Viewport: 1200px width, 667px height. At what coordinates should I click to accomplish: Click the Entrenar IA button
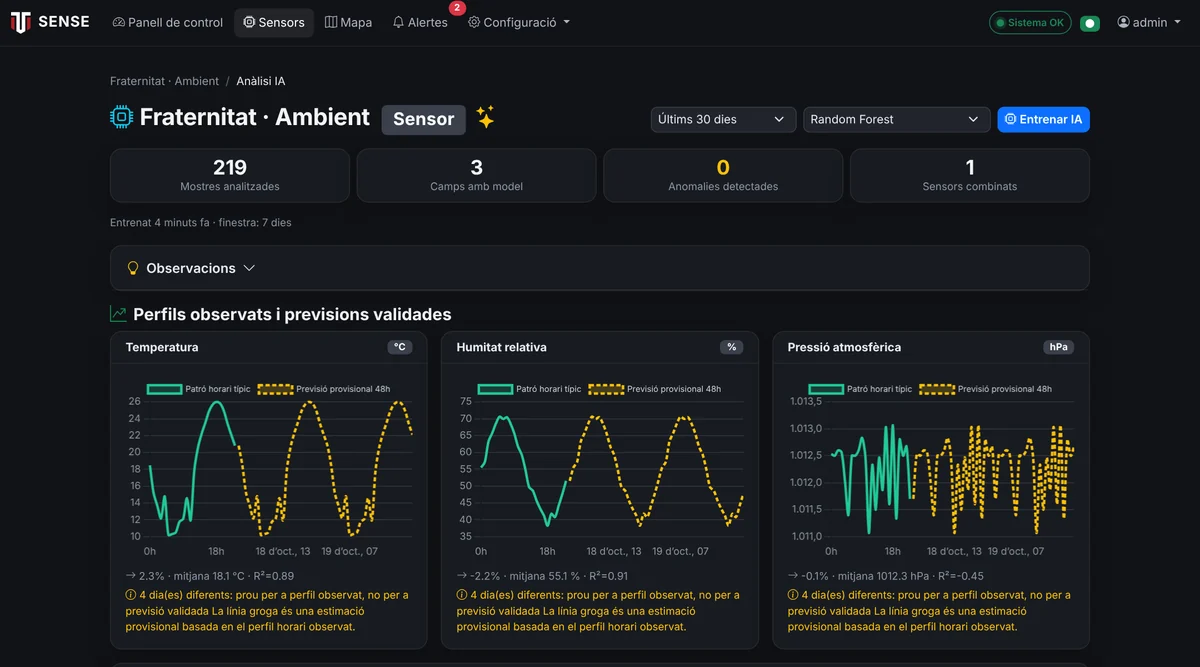coord(1043,119)
